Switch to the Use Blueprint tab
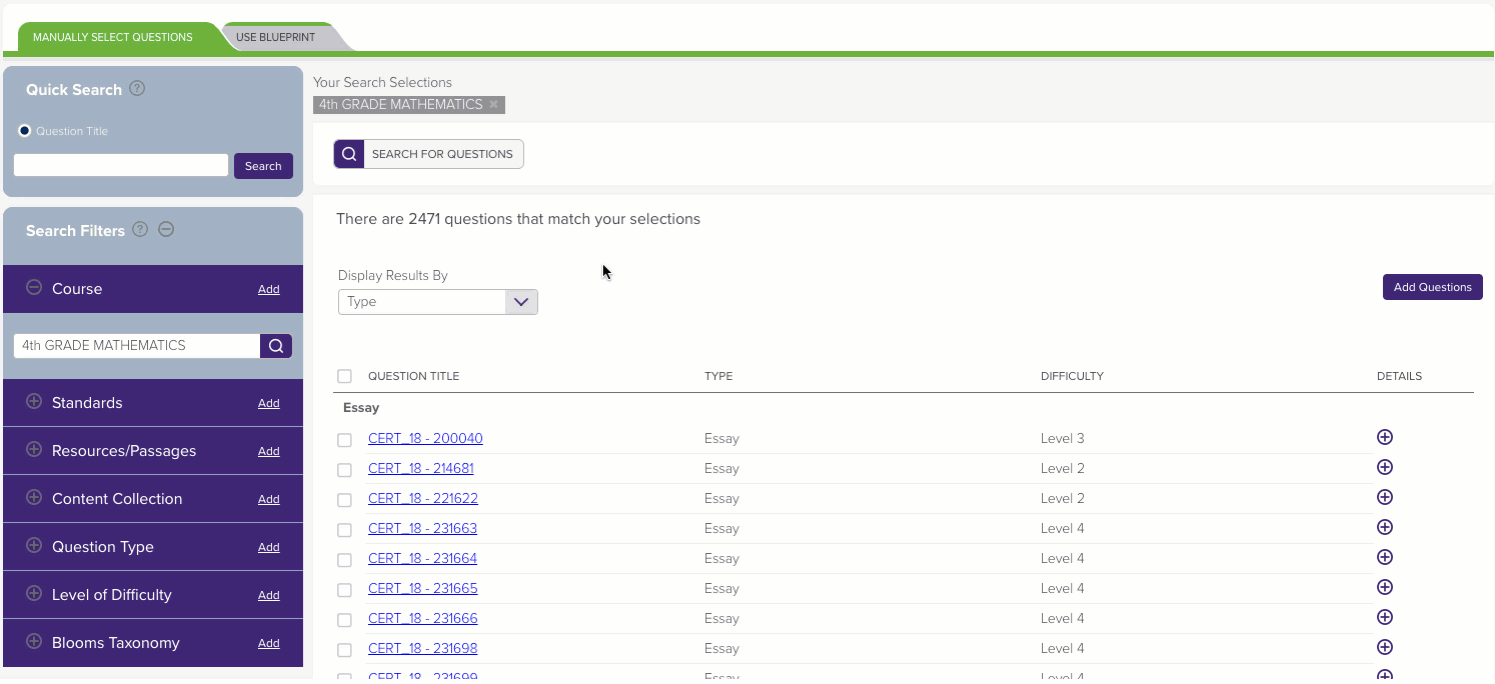1495x684 pixels. pyautogui.click(x=276, y=38)
